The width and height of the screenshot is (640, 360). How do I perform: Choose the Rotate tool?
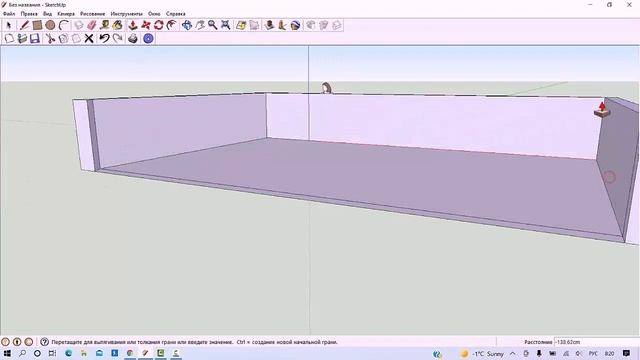click(x=159, y=25)
